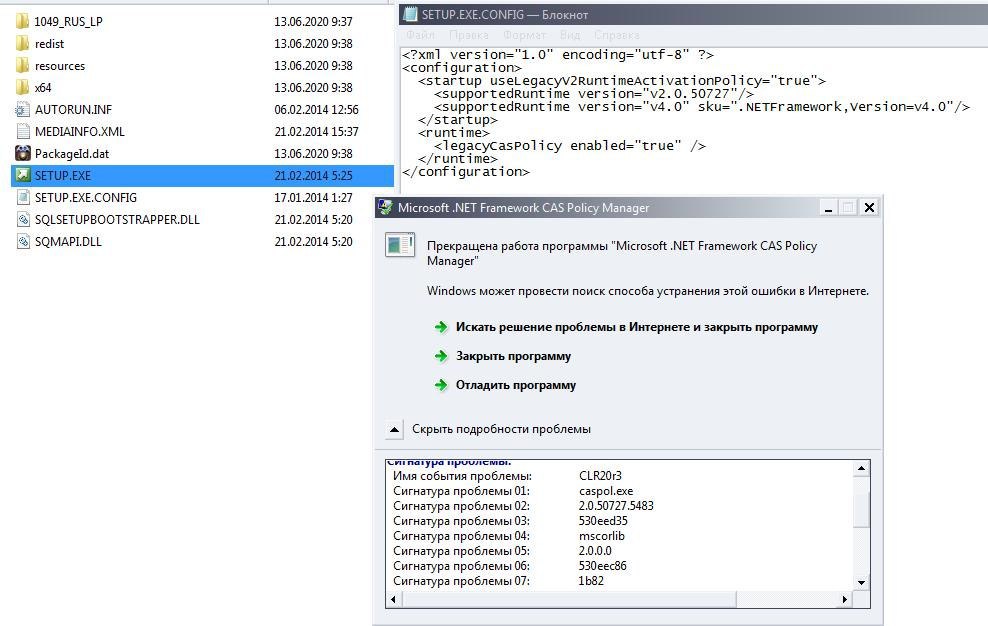Click the CAS Policy Manager title bar icon
Screen dimensions: 988x626
coord(385,207)
